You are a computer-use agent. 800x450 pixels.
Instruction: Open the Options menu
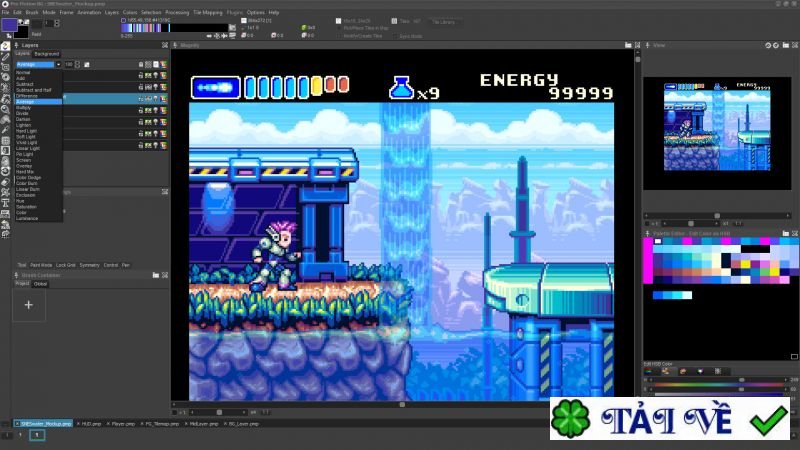pos(256,12)
